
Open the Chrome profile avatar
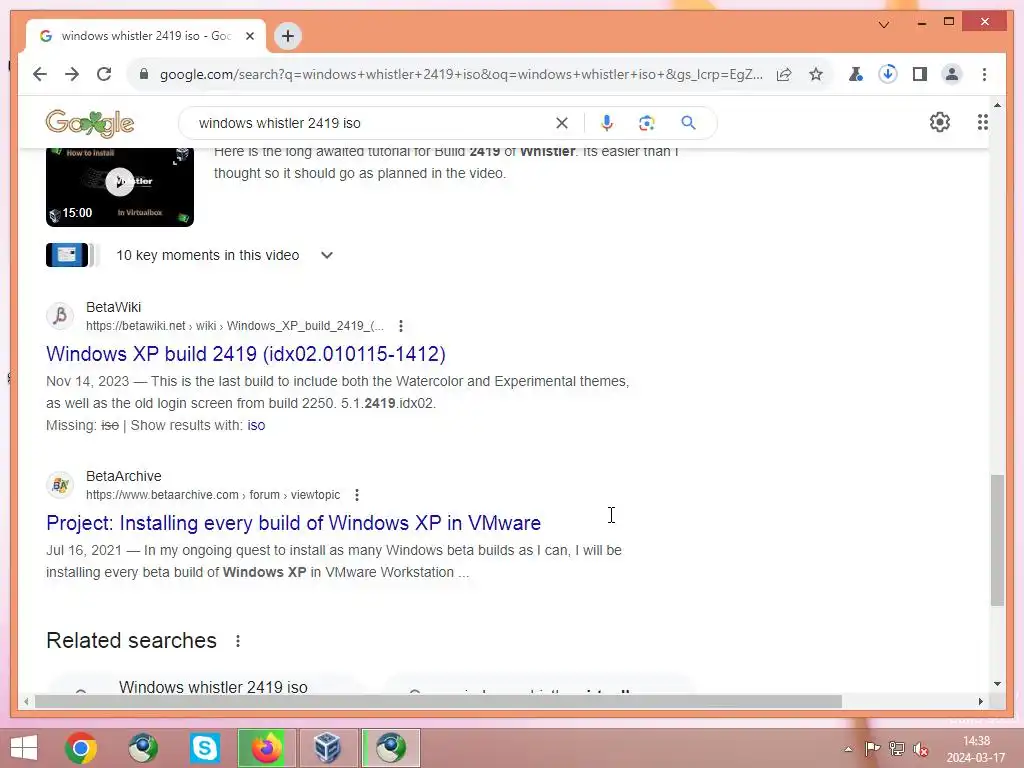pos(952,74)
